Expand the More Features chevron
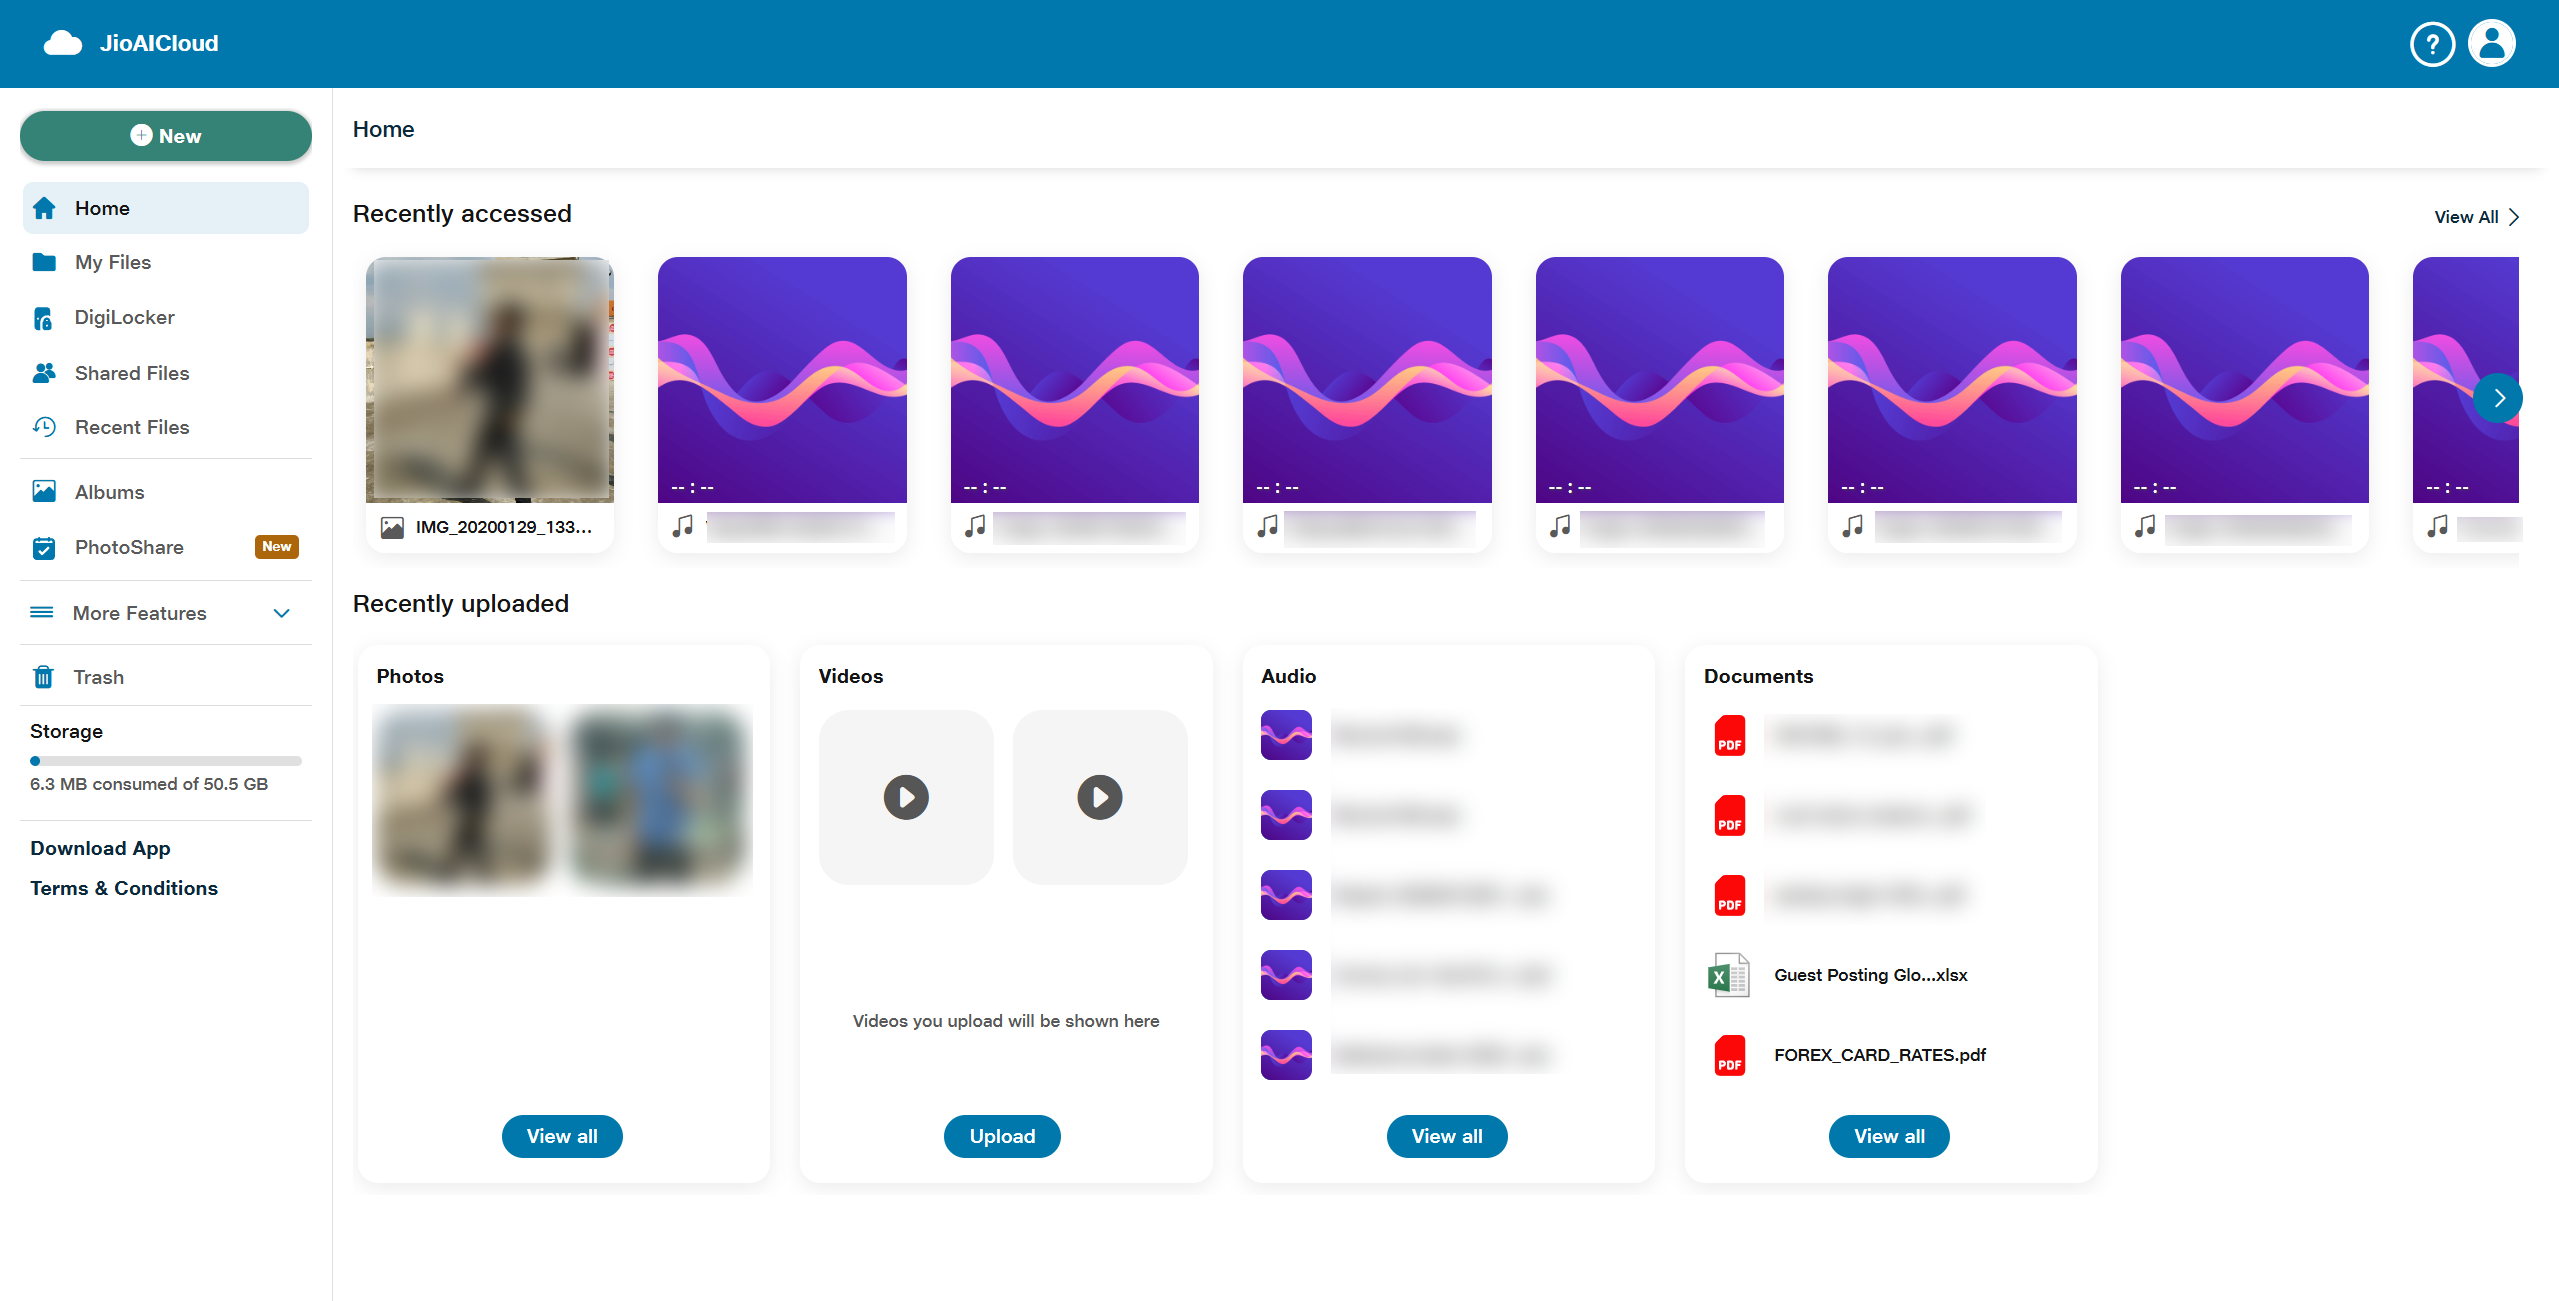The height and width of the screenshot is (1301, 2559). (x=282, y=613)
